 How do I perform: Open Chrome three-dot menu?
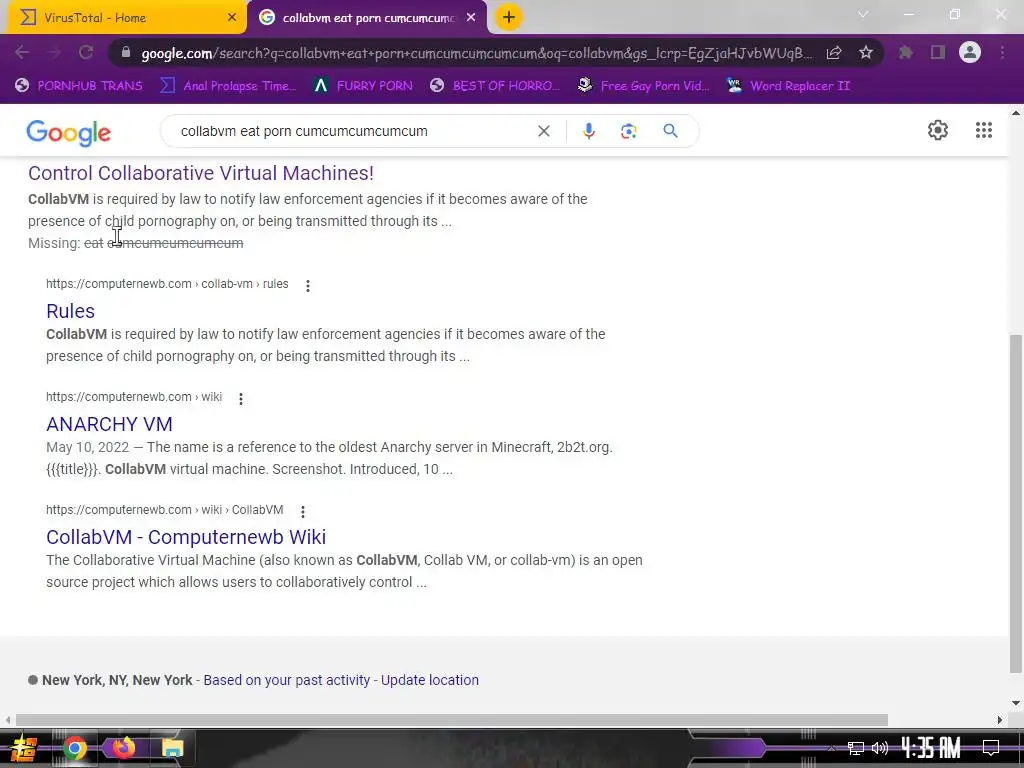pyautogui.click(x=1002, y=52)
